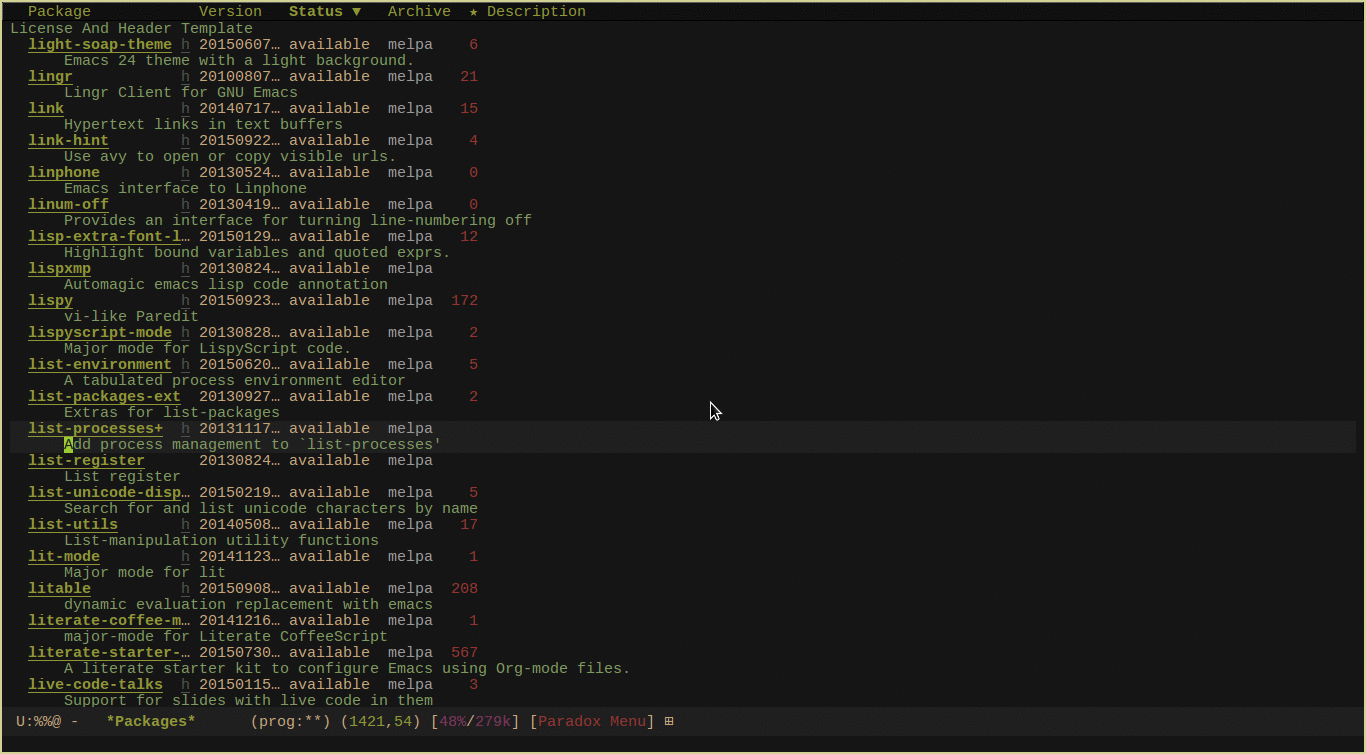Click the star count 172 next to lispy
Viewport: 1366px width, 754px height.
[464, 300]
